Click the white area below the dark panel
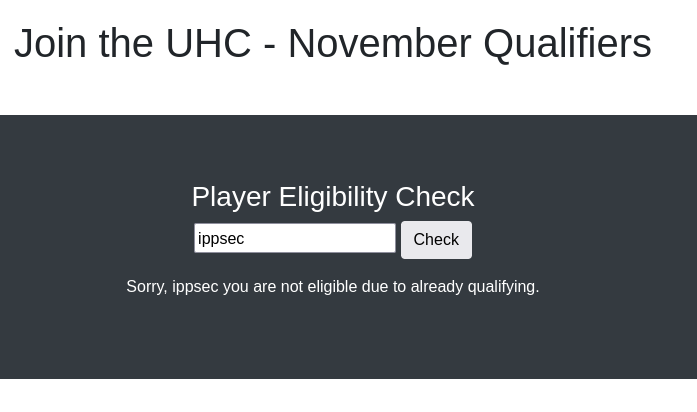 [x=348, y=396]
